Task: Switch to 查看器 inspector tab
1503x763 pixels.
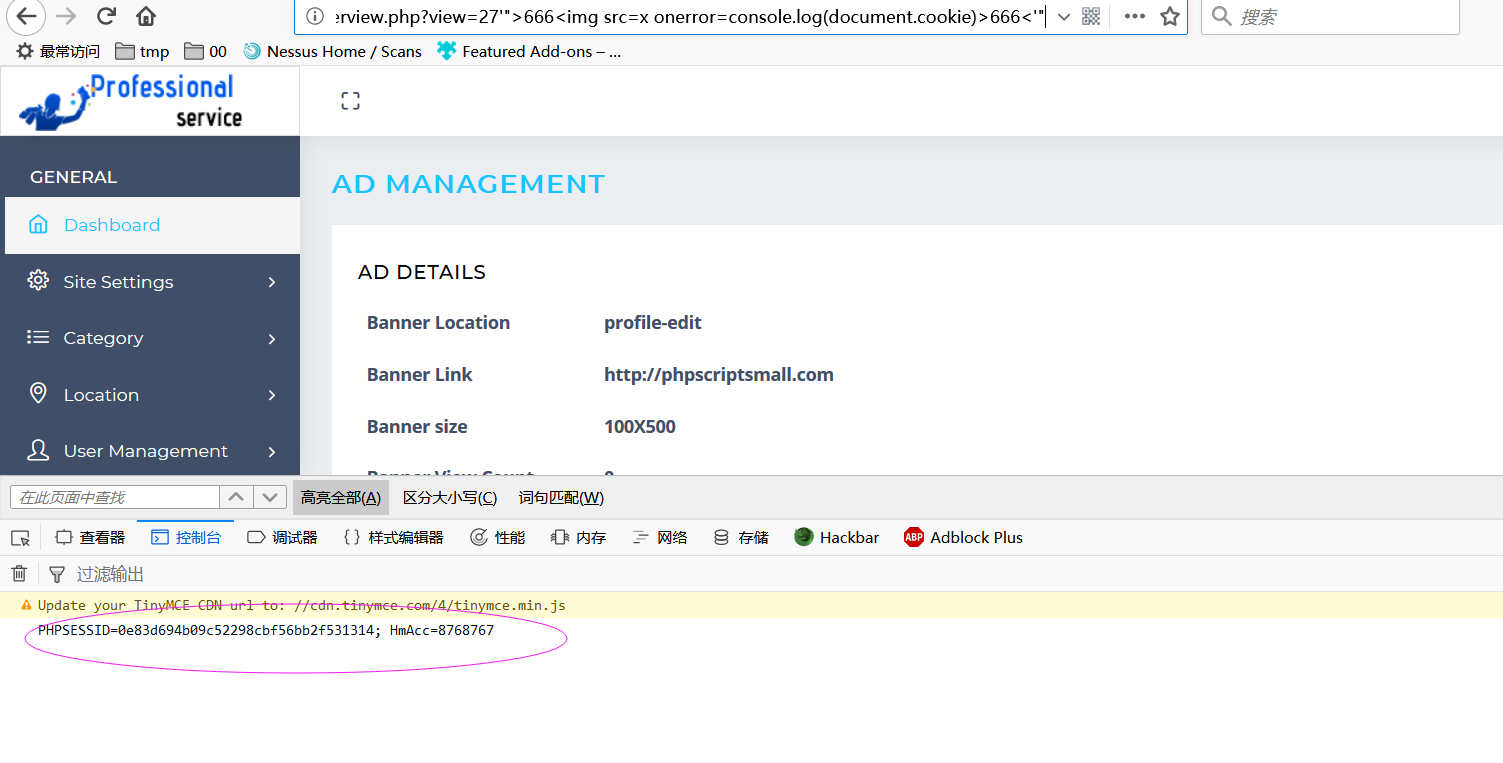Action: click(x=90, y=538)
